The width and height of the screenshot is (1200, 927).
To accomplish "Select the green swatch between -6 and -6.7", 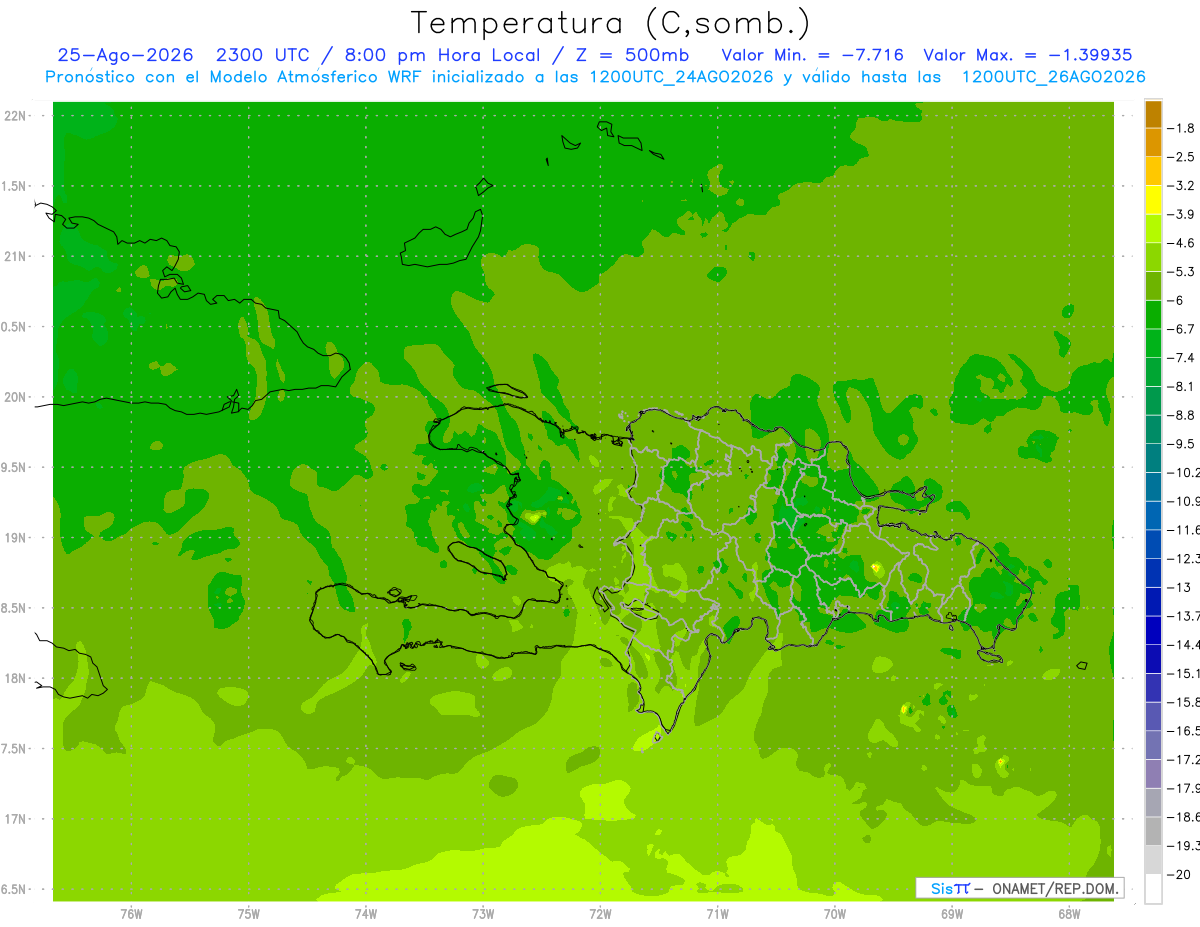I will (1153, 315).
